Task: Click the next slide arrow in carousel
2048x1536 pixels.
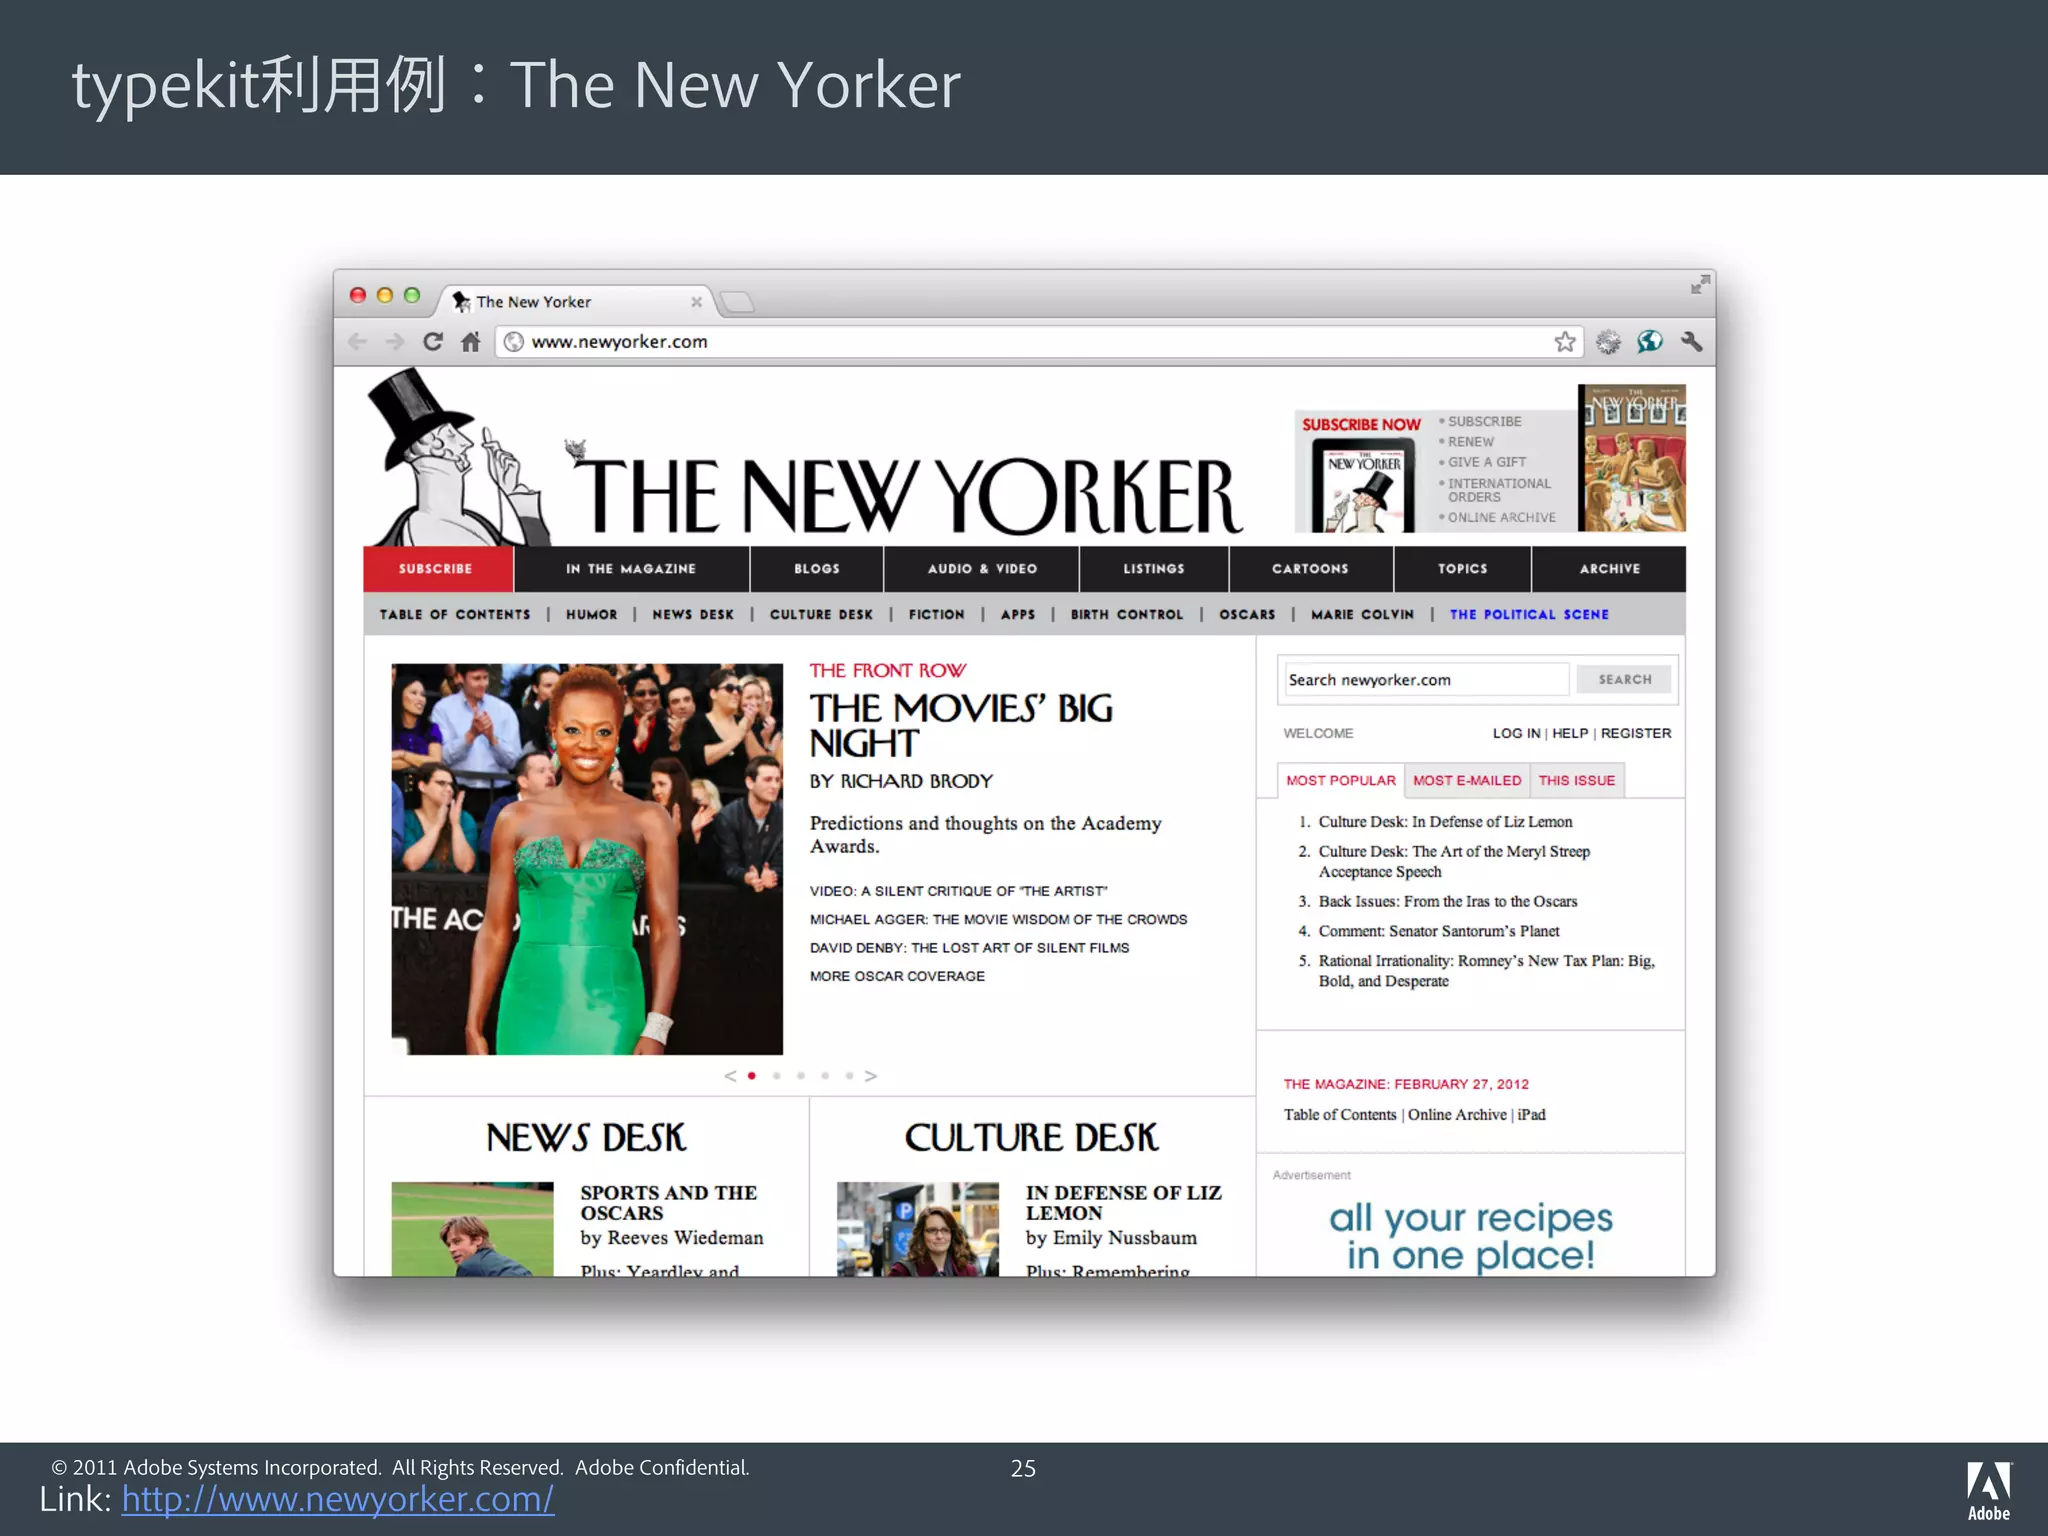Action: point(871,1076)
